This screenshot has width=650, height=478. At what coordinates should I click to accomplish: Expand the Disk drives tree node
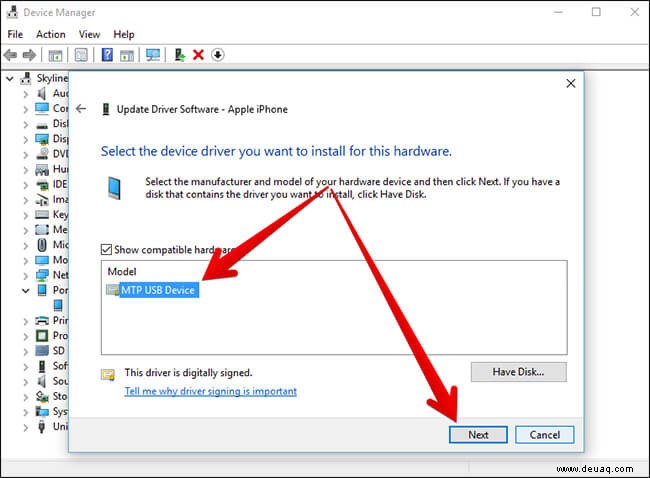coord(26,124)
